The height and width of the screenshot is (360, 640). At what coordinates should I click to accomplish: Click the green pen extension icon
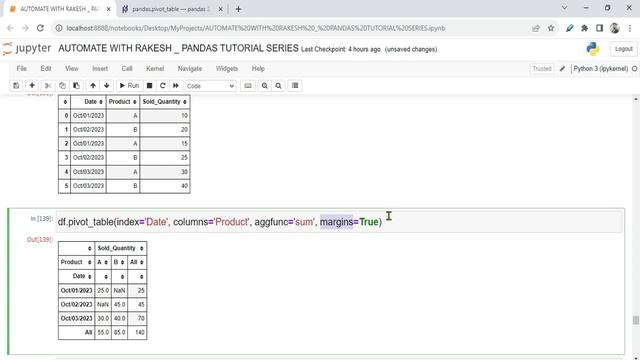point(569,28)
